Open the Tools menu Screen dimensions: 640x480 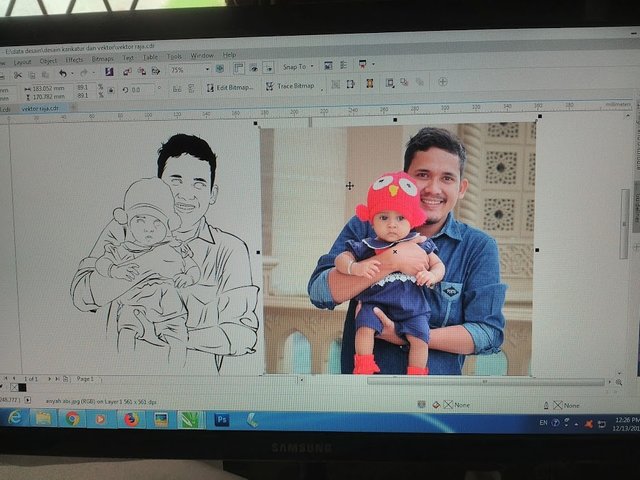[174, 56]
